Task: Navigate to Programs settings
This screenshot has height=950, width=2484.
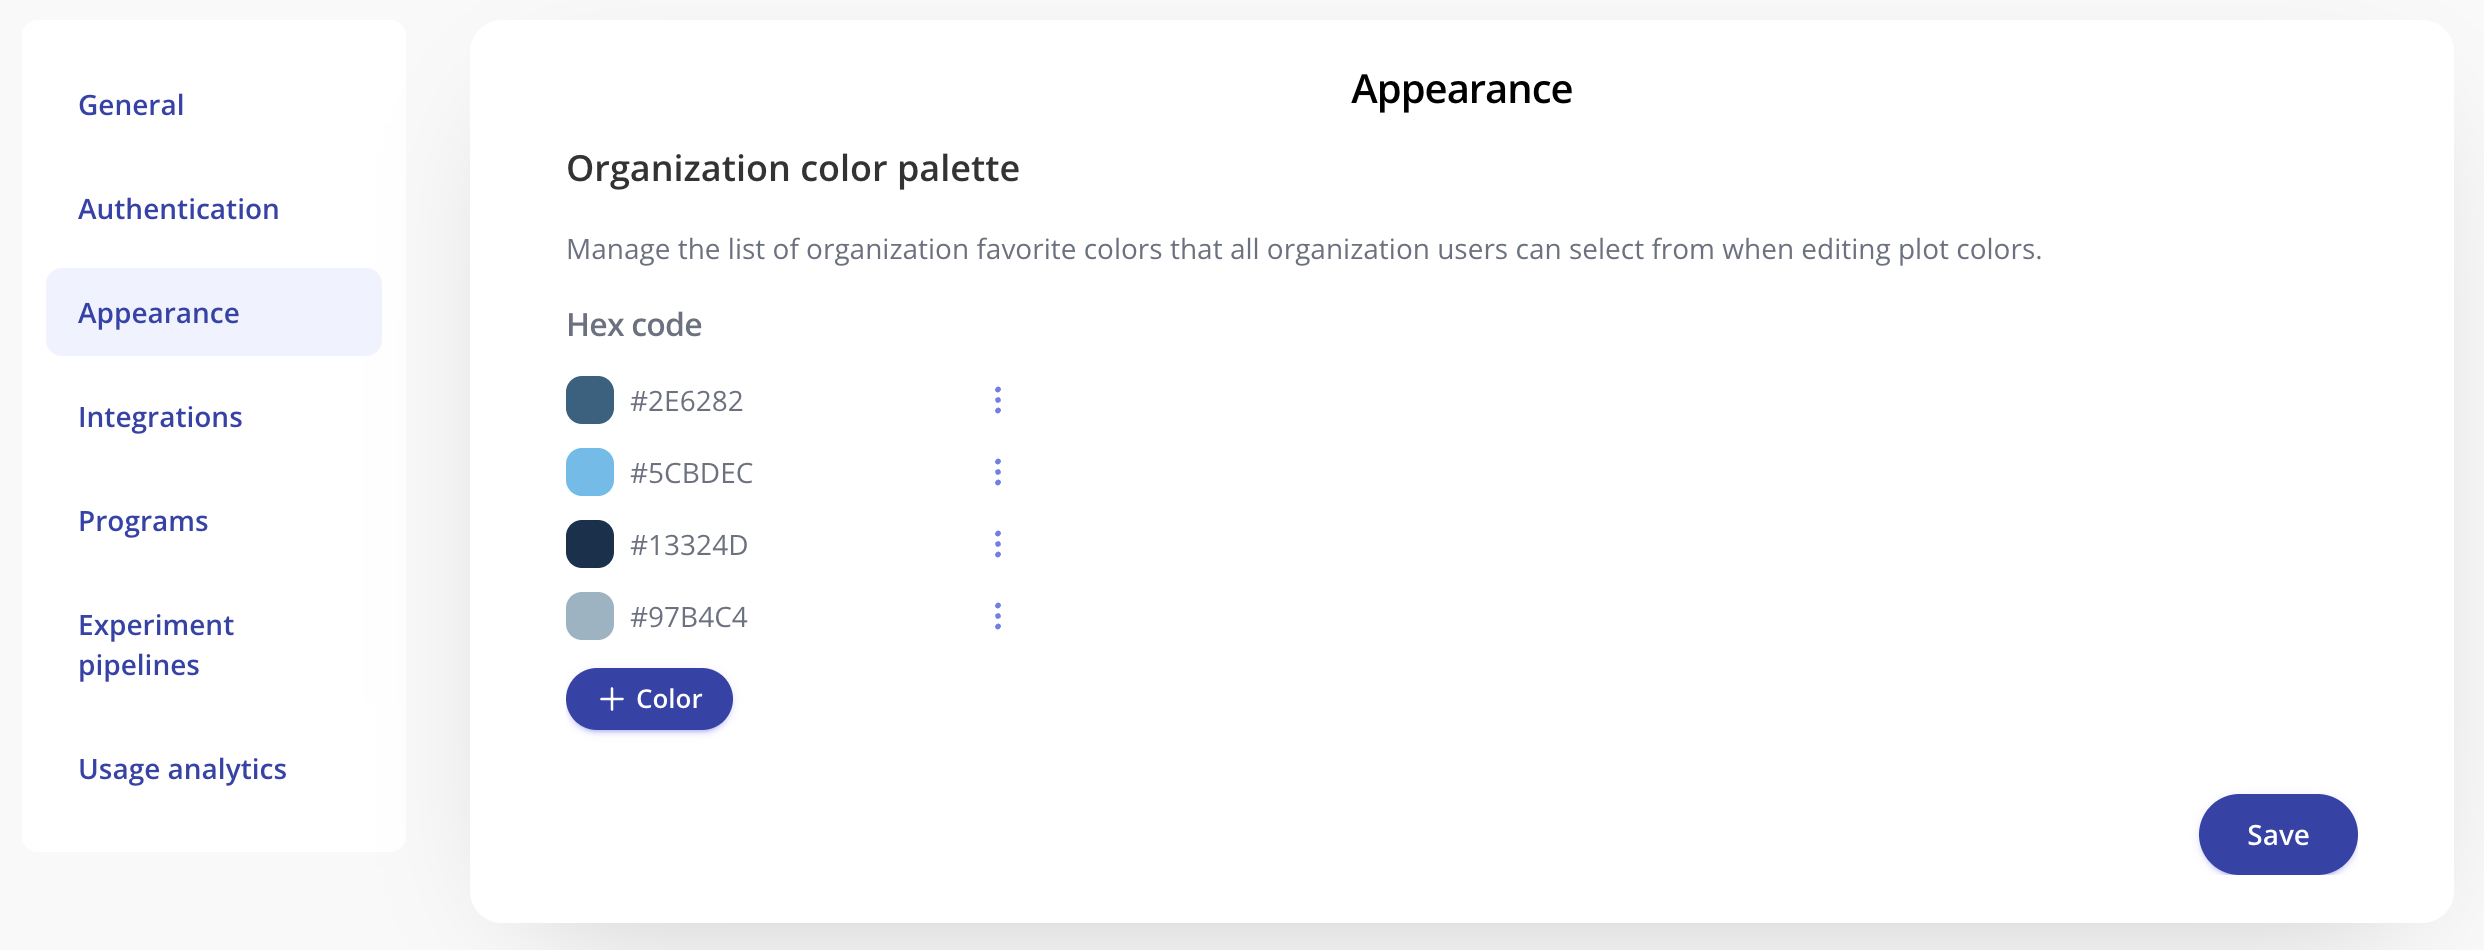Action: [x=143, y=521]
